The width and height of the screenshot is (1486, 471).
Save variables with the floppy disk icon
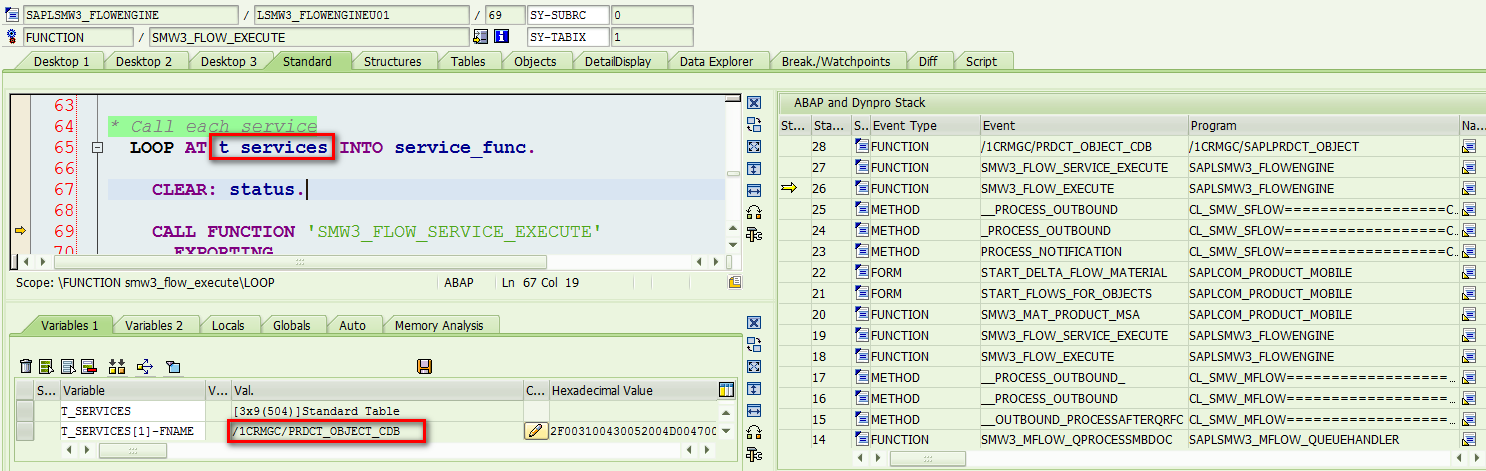[x=424, y=366]
